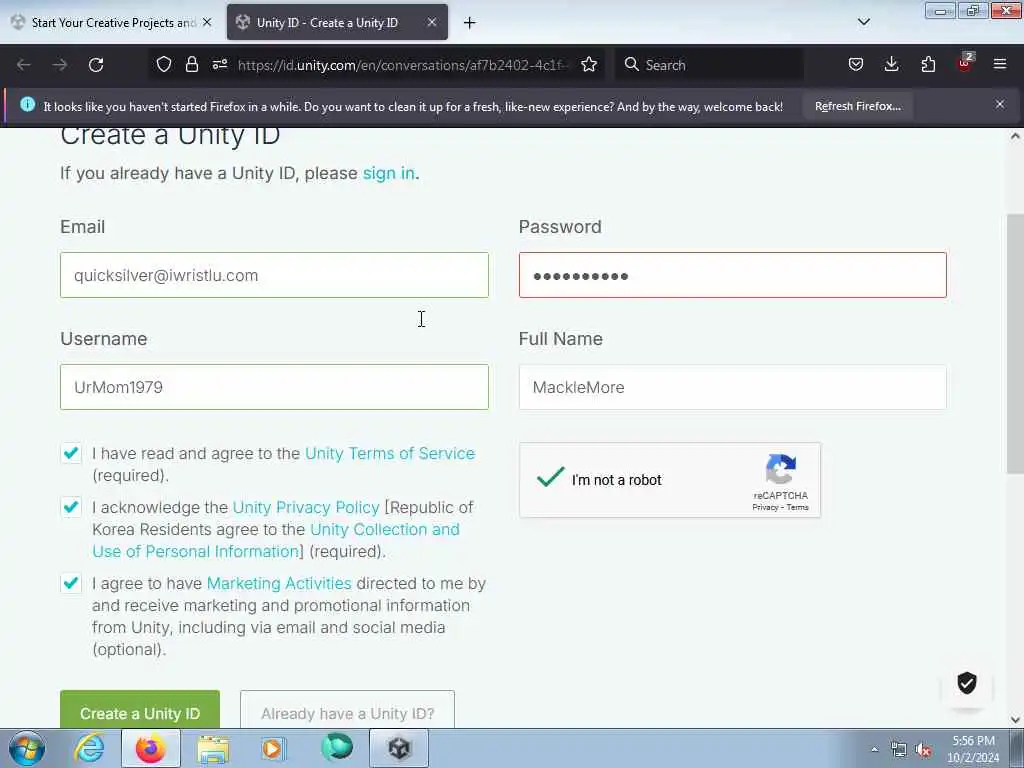This screenshot has height=768, width=1024.
Task: Click the scrollbar down arrow
Action: [1015, 720]
